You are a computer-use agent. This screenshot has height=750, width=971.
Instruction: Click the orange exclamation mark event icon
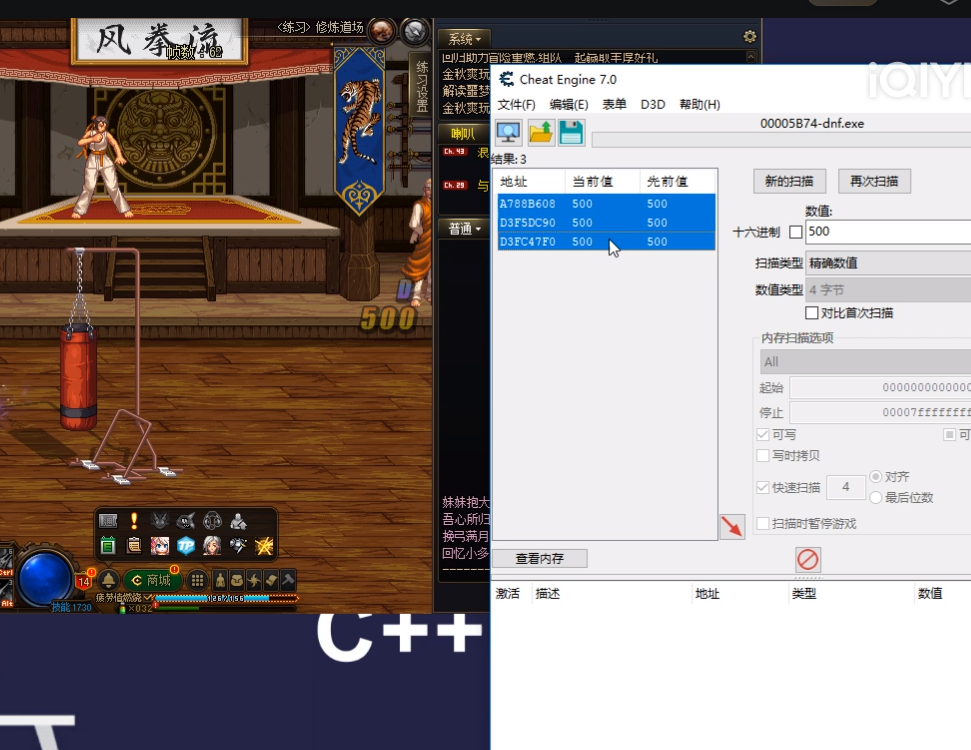134,521
